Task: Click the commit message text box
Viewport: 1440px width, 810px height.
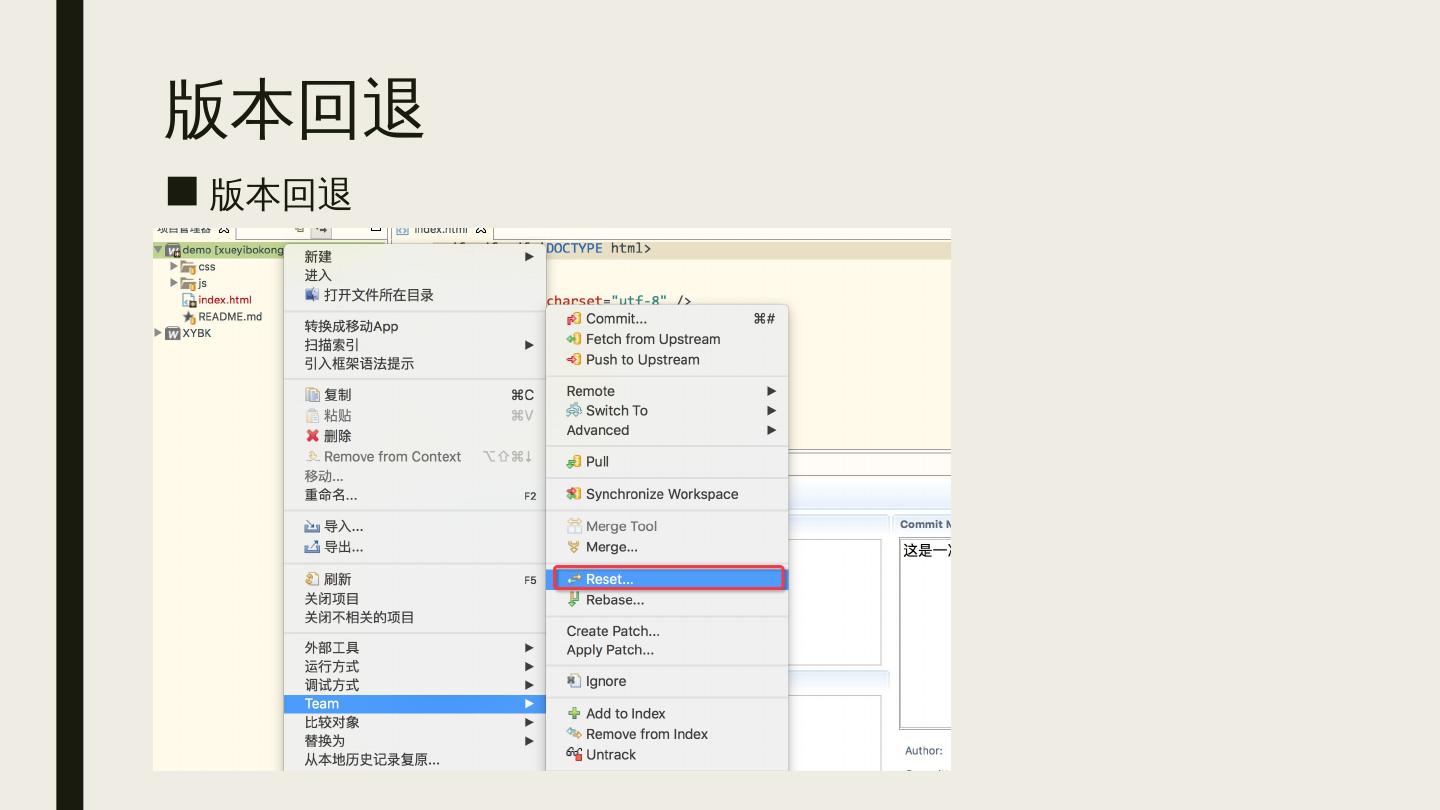Action: pos(925,630)
